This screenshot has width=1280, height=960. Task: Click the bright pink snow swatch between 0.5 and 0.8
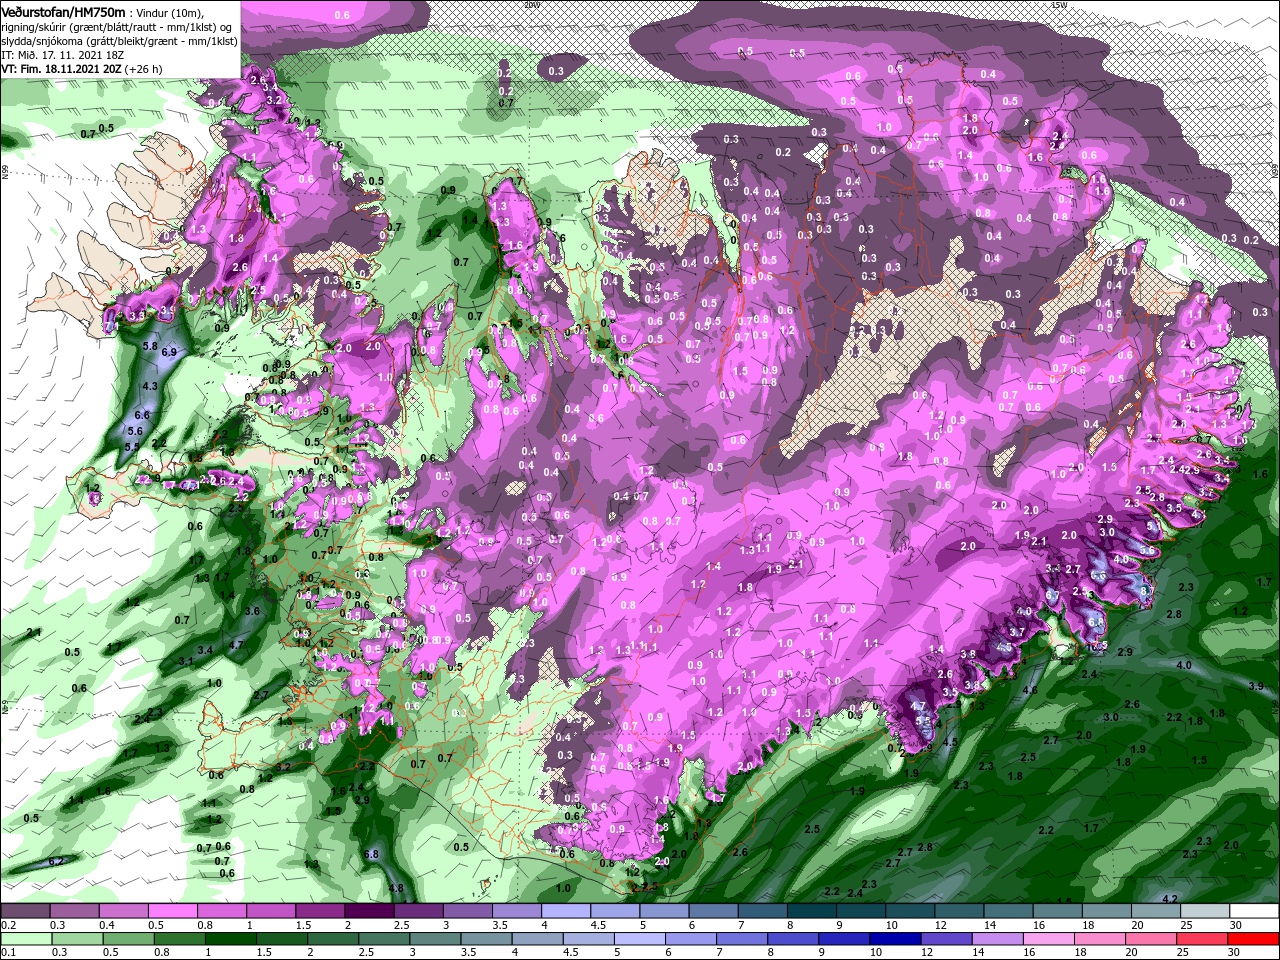(172, 911)
